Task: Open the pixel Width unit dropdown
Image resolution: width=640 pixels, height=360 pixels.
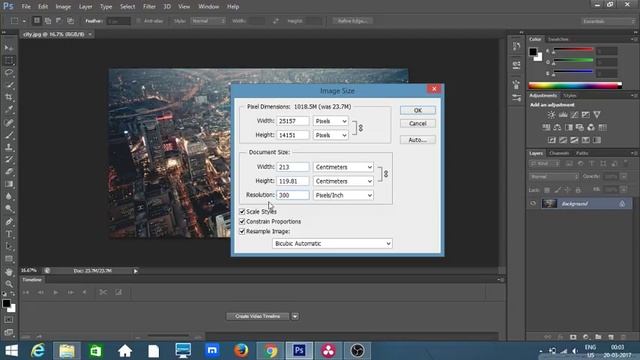Action: click(331, 121)
